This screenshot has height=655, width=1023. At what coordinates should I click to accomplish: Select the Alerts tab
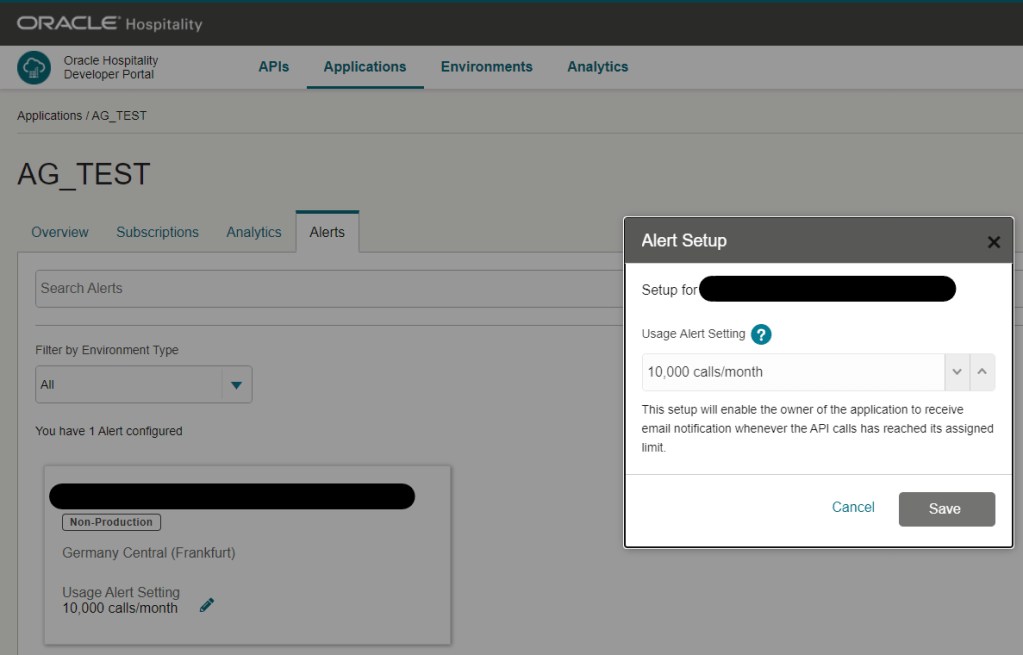pos(327,232)
